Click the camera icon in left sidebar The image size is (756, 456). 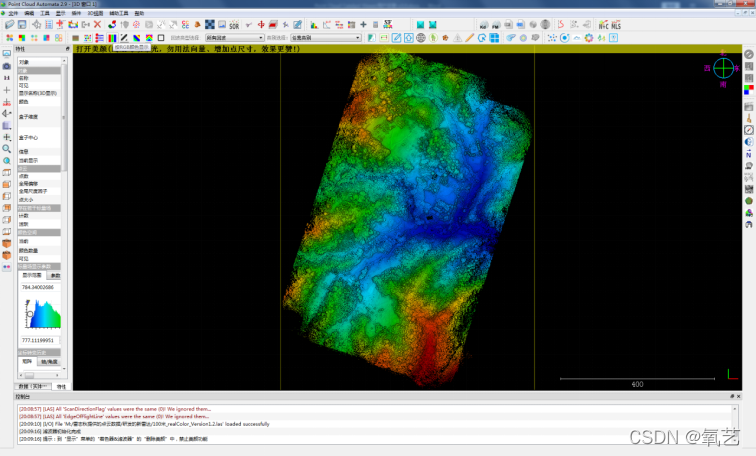[x=6, y=65]
